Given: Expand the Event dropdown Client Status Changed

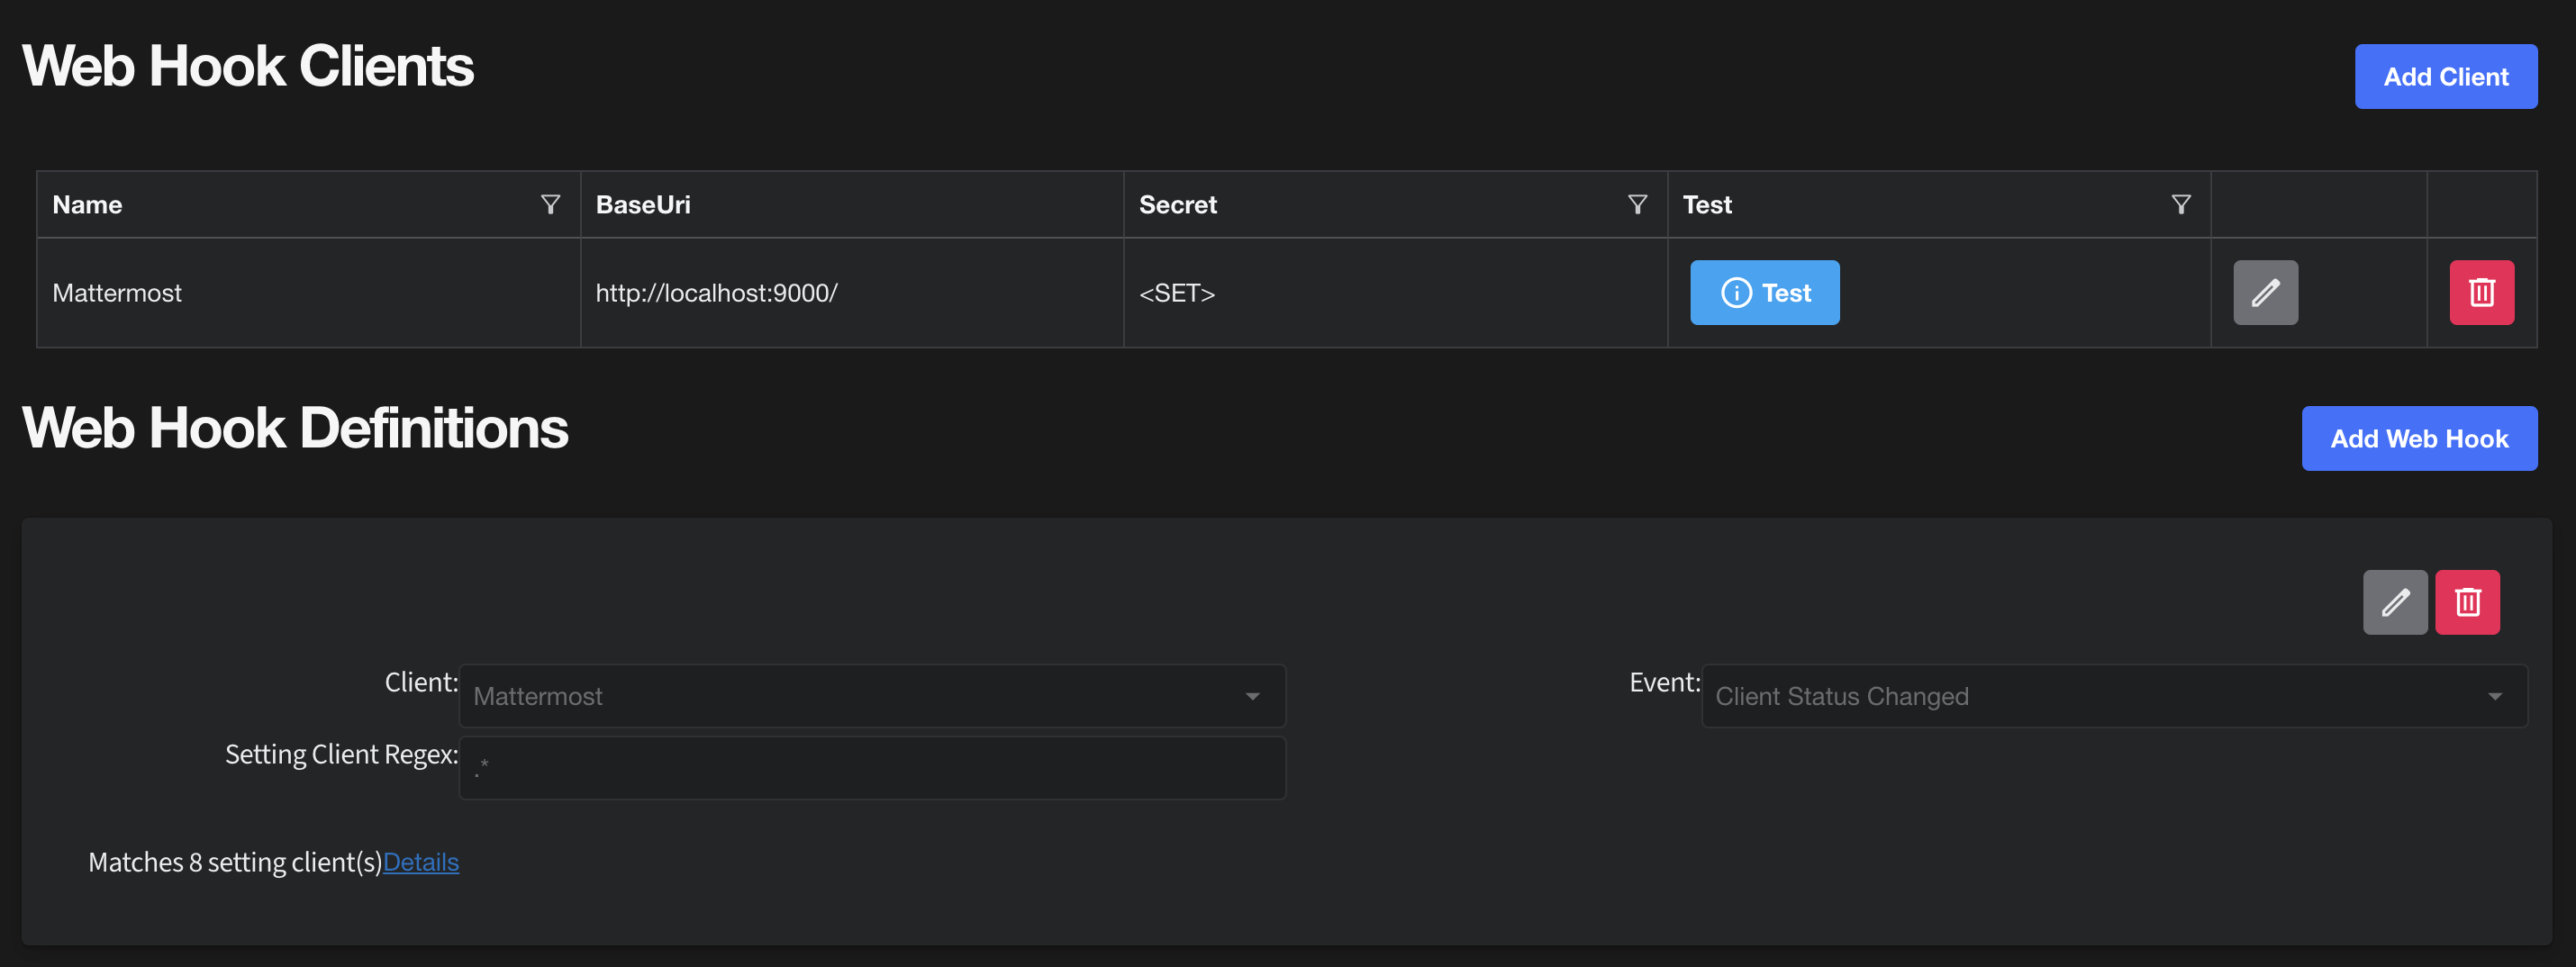Looking at the screenshot, I should click(2114, 696).
